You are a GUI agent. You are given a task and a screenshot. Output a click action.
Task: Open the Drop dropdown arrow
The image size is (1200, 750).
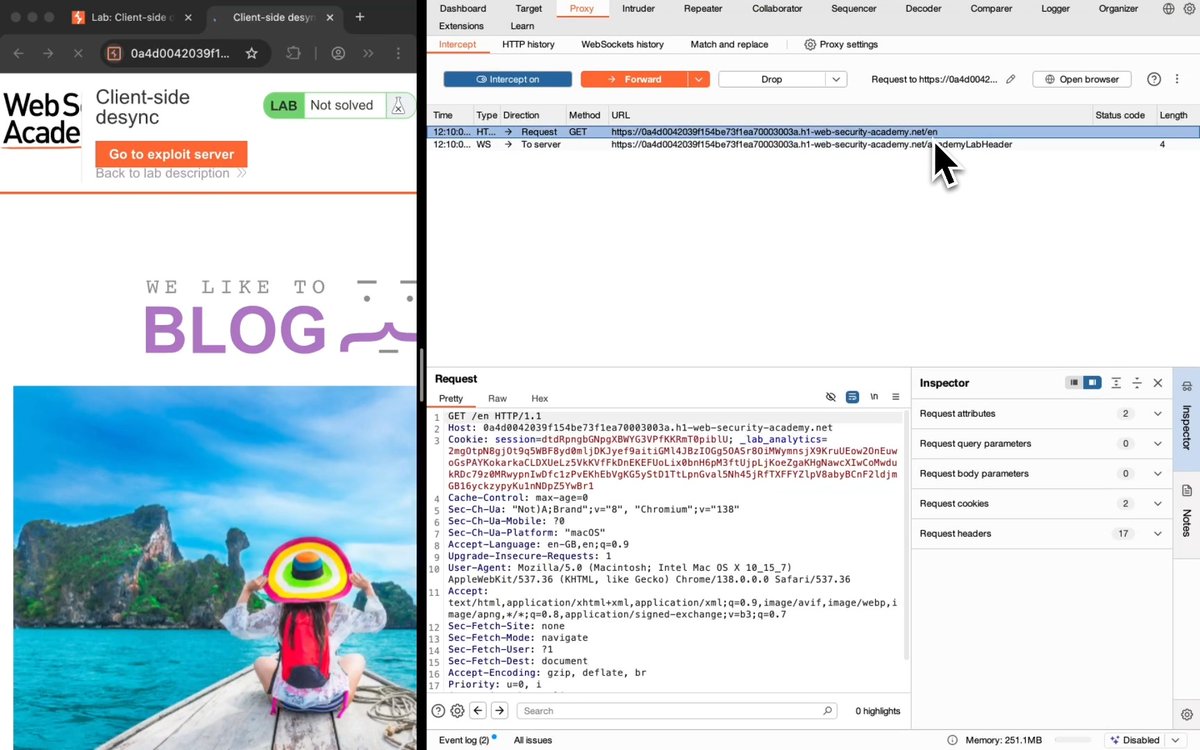click(x=837, y=79)
